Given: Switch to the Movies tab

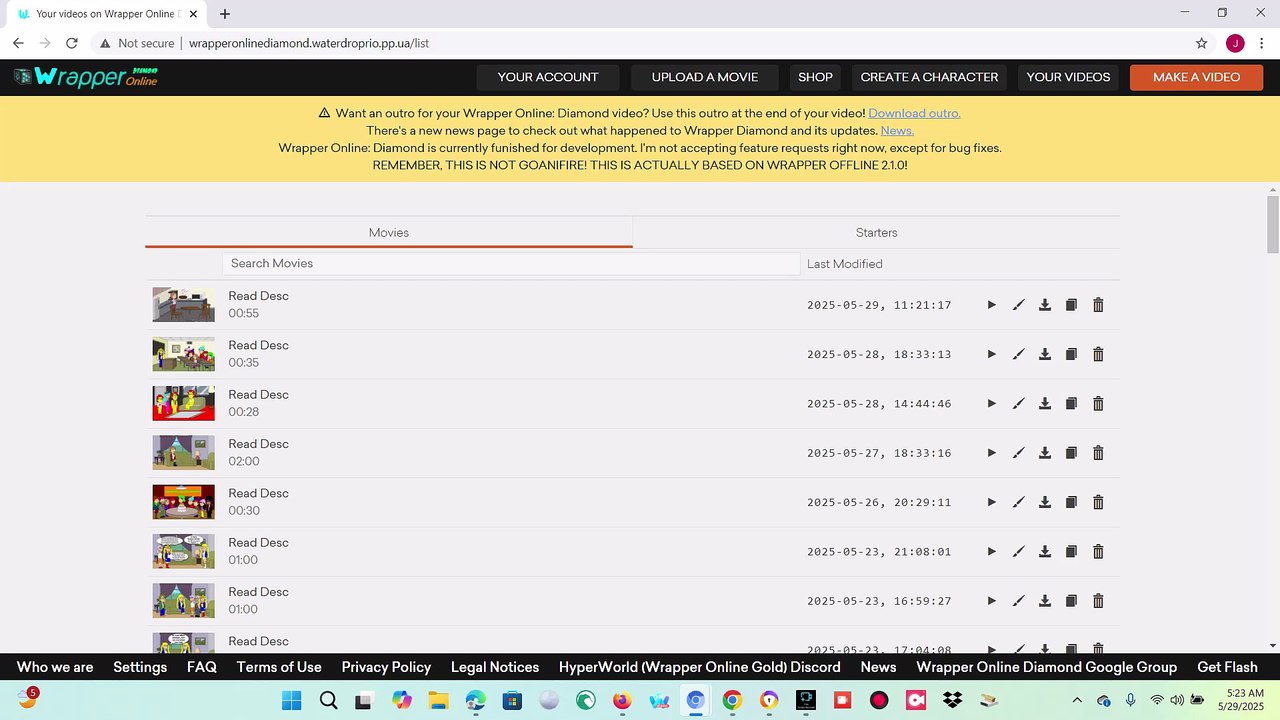Looking at the screenshot, I should 389,232.
